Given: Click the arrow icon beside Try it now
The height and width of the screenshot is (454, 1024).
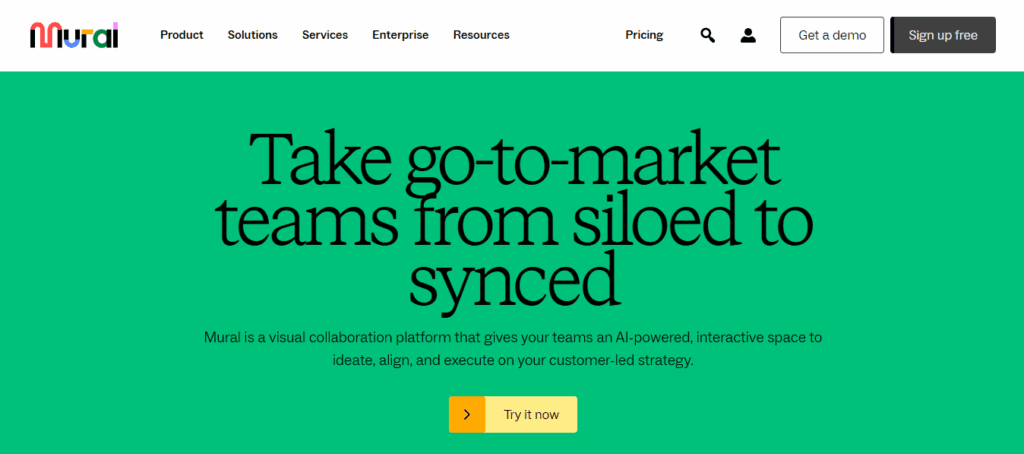Looking at the screenshot, I should click(x=467, y=414).
